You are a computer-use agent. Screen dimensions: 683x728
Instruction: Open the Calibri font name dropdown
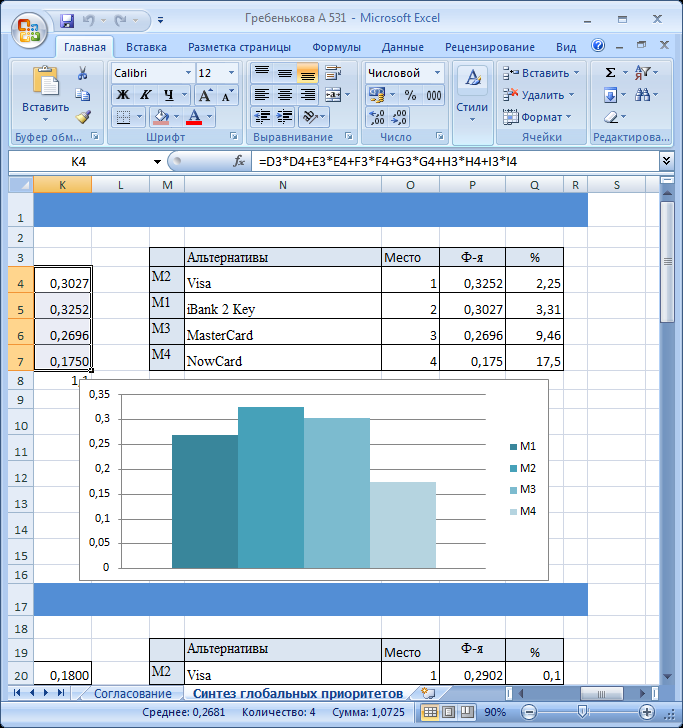click(188, 73)
